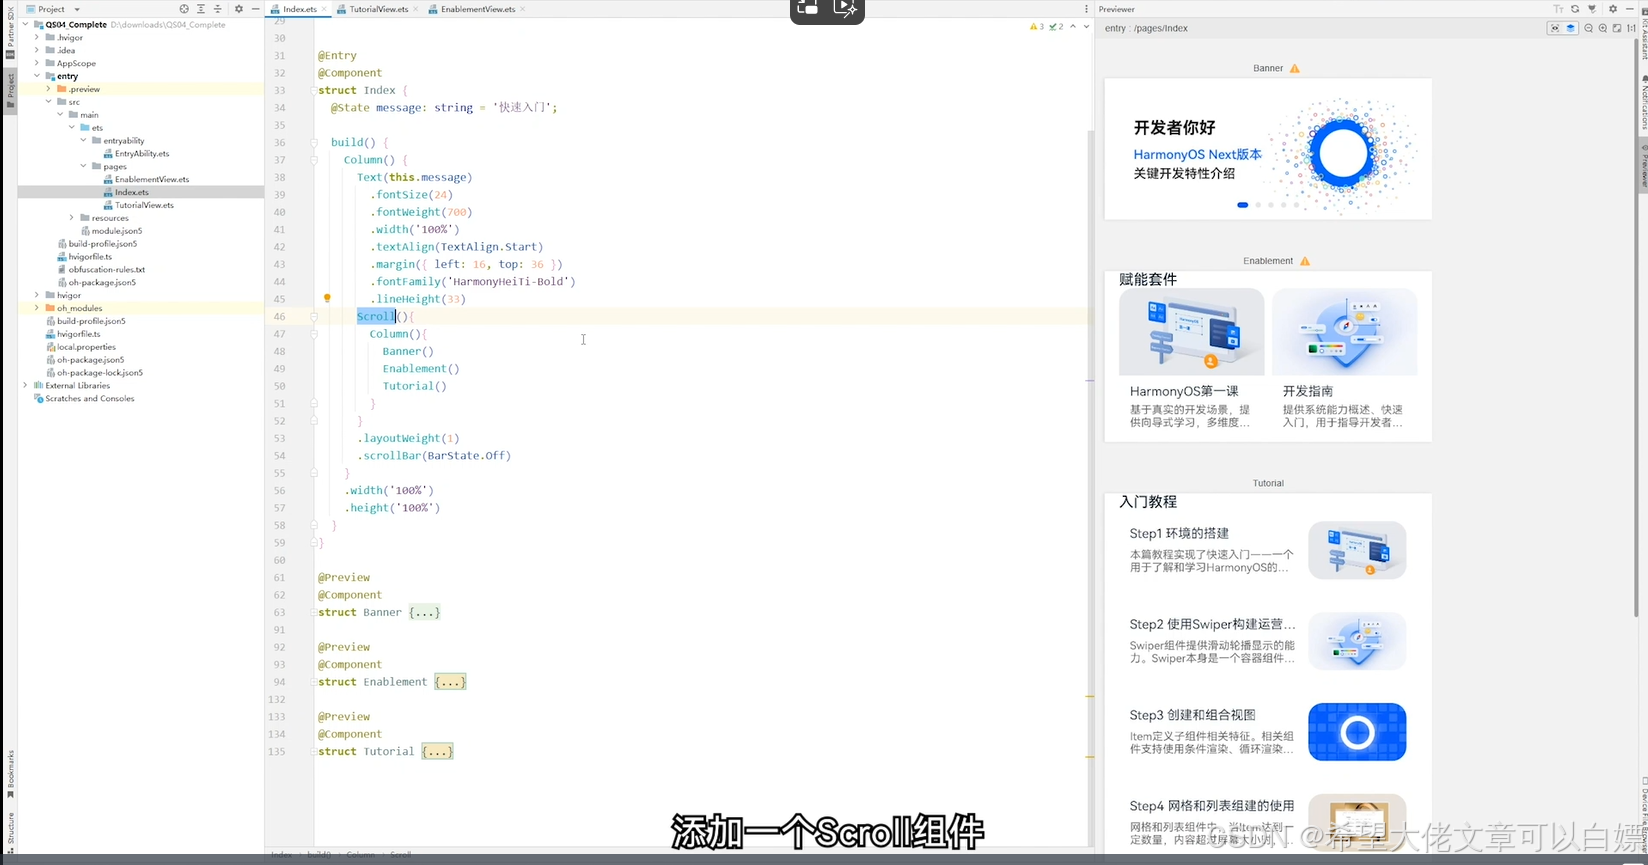Screen dimensions: 1648x865
Task: Collapse the QS04_Complete root folder
Action: pos(25,24)
